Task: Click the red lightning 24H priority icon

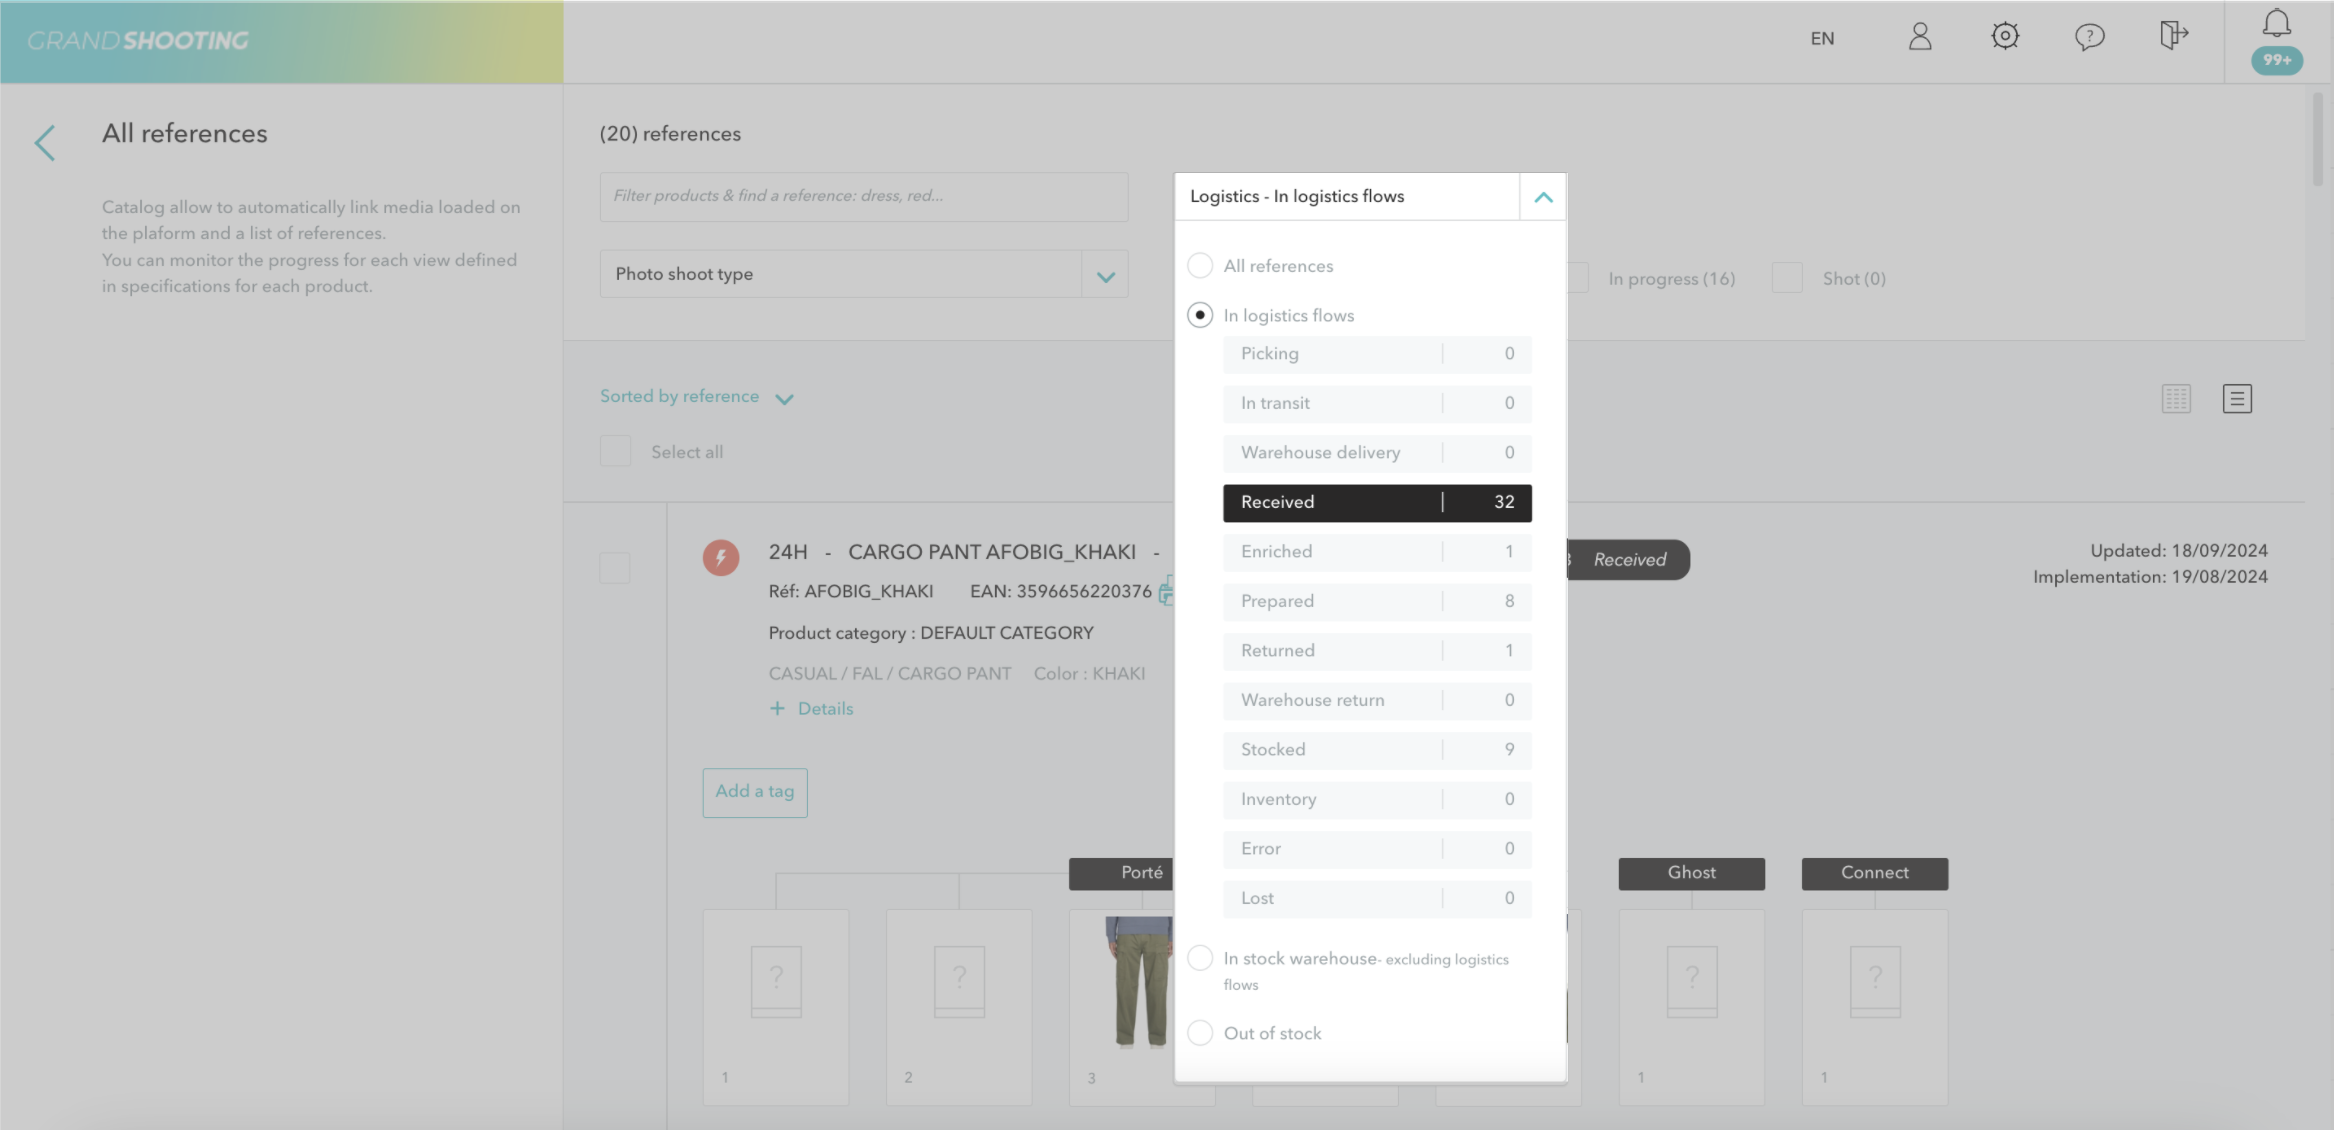Action: coord(720,557)
